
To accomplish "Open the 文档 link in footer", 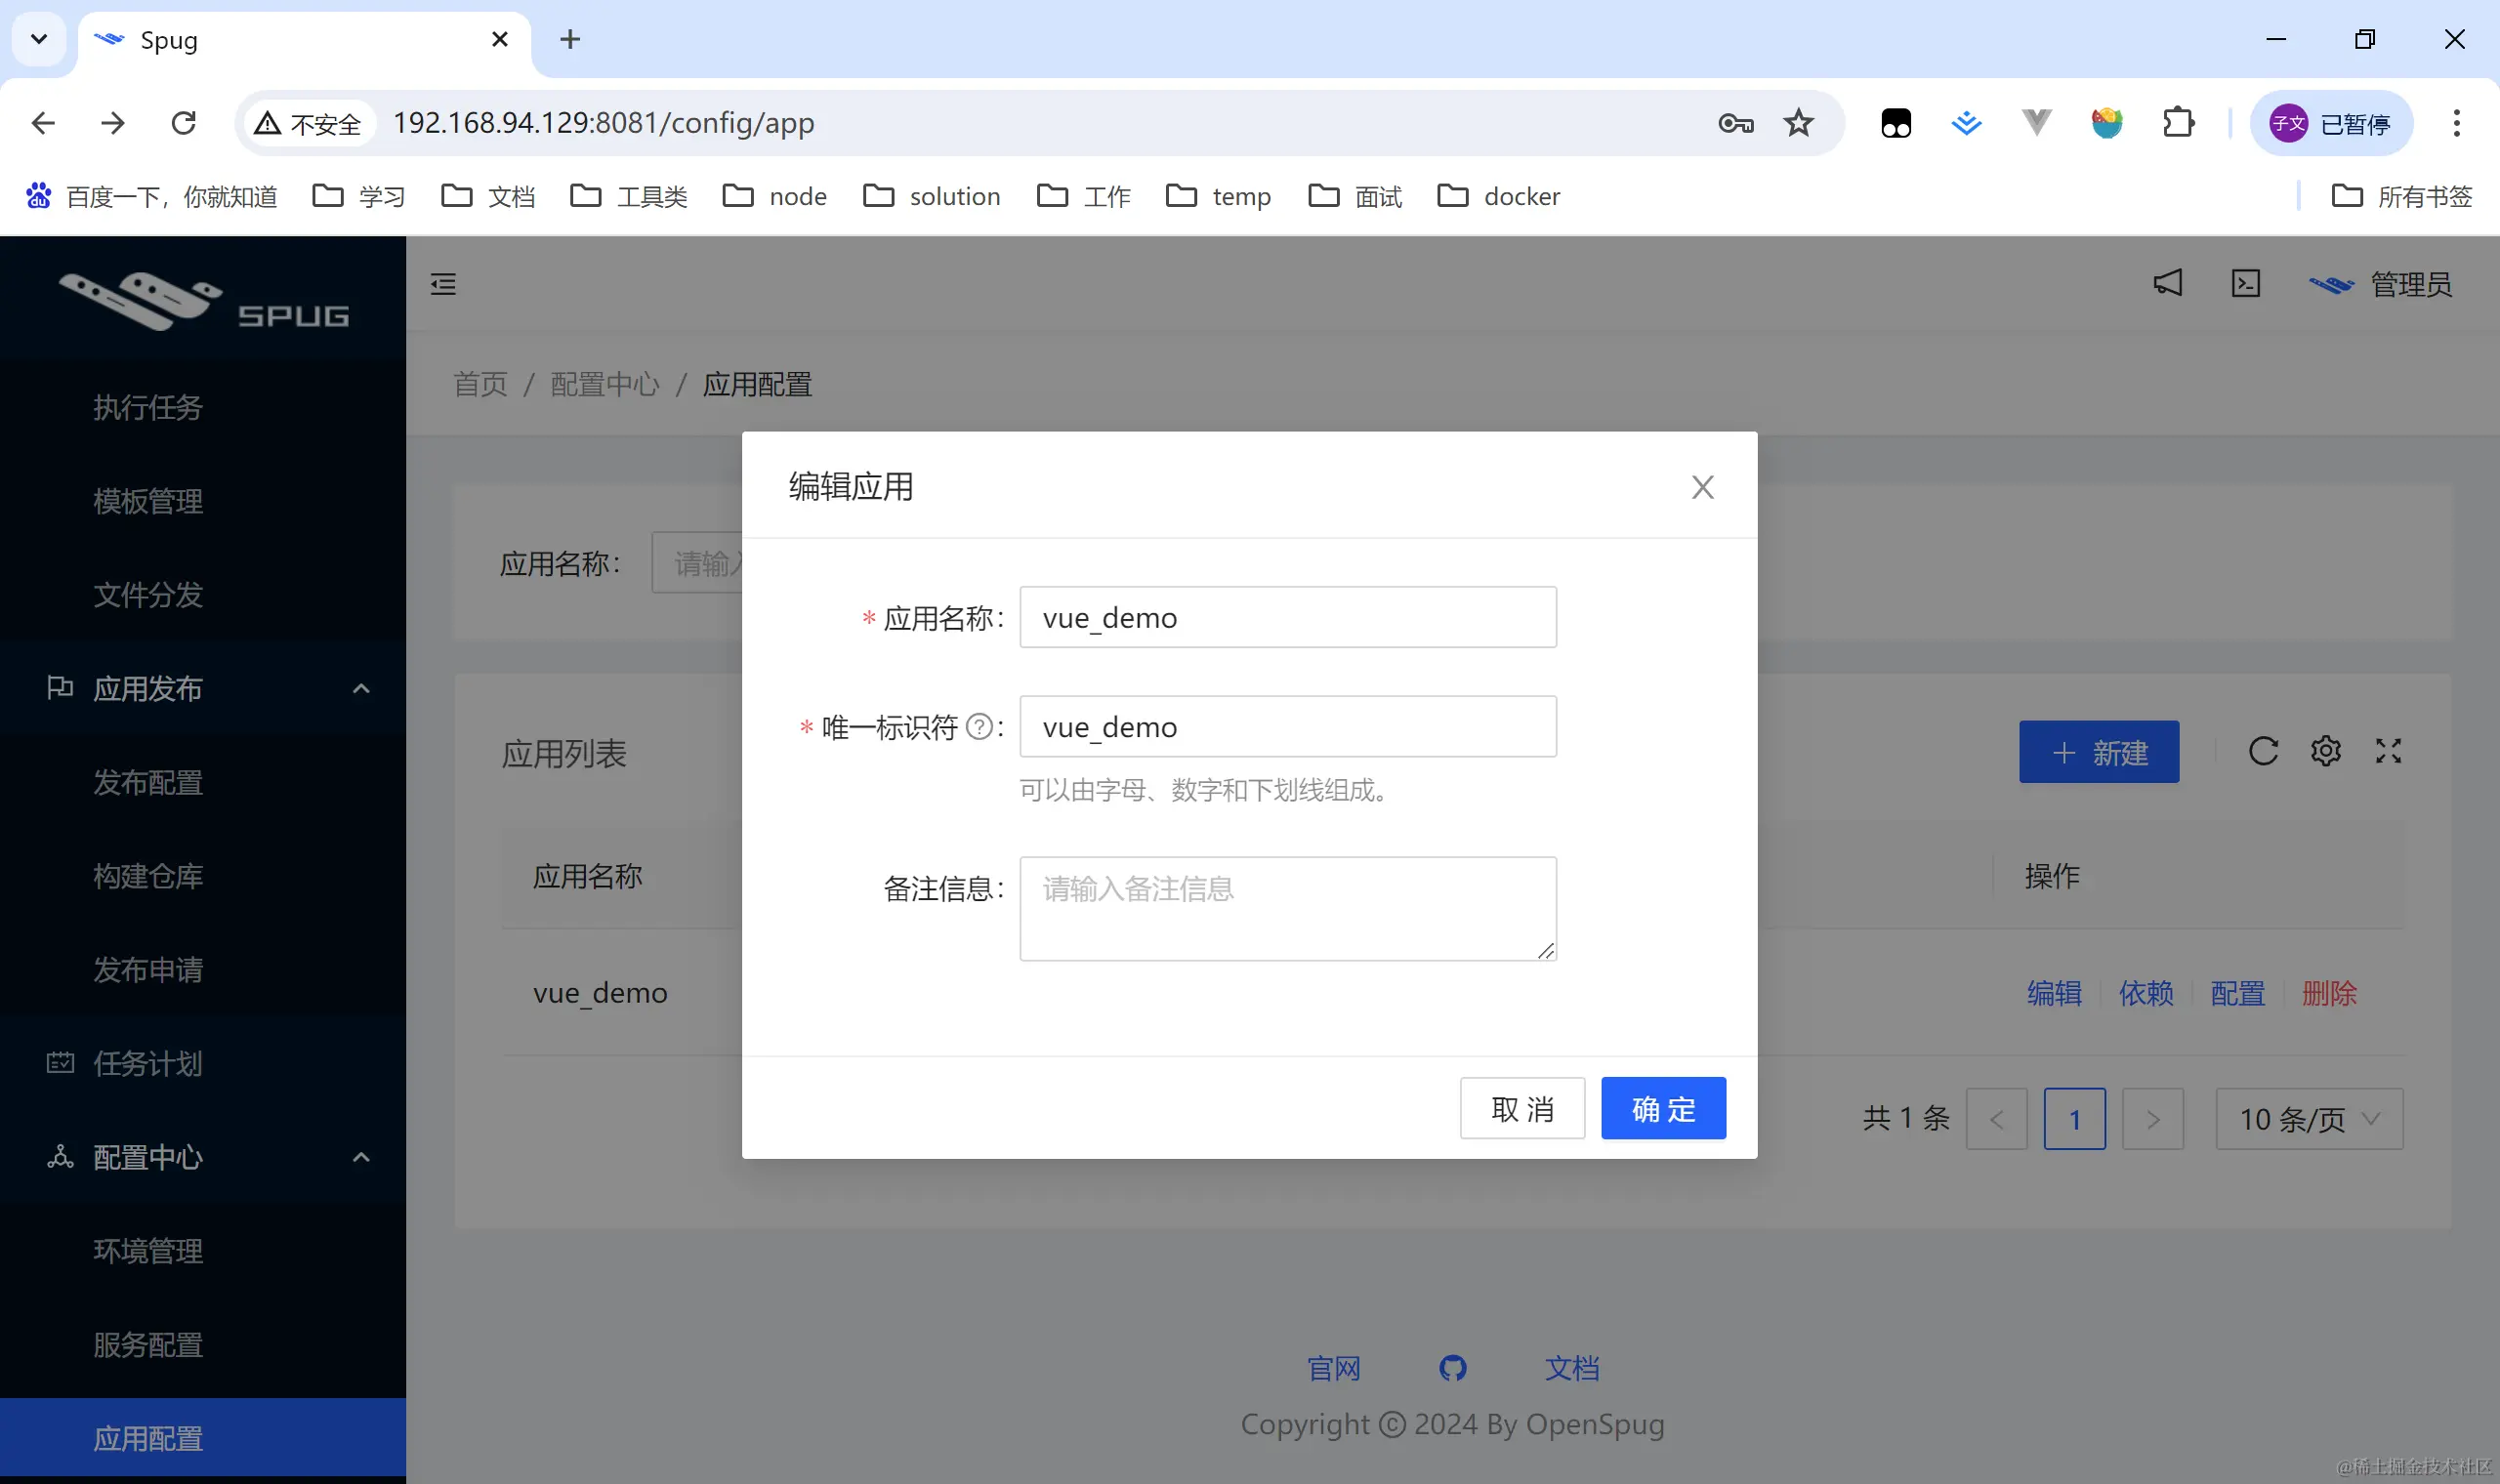I will (x=1571, y=1368).
